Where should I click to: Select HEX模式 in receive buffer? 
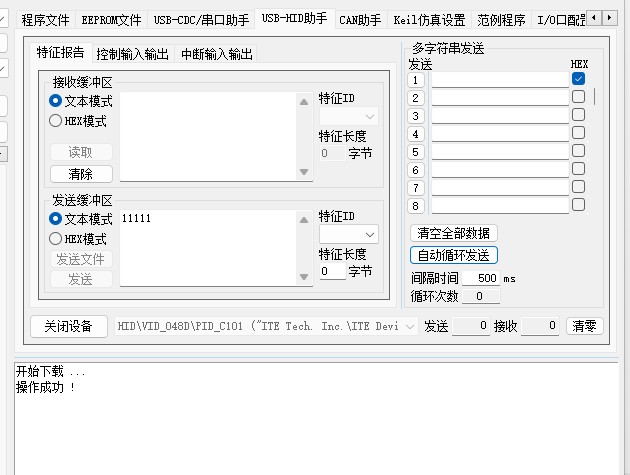coord(78,121)
